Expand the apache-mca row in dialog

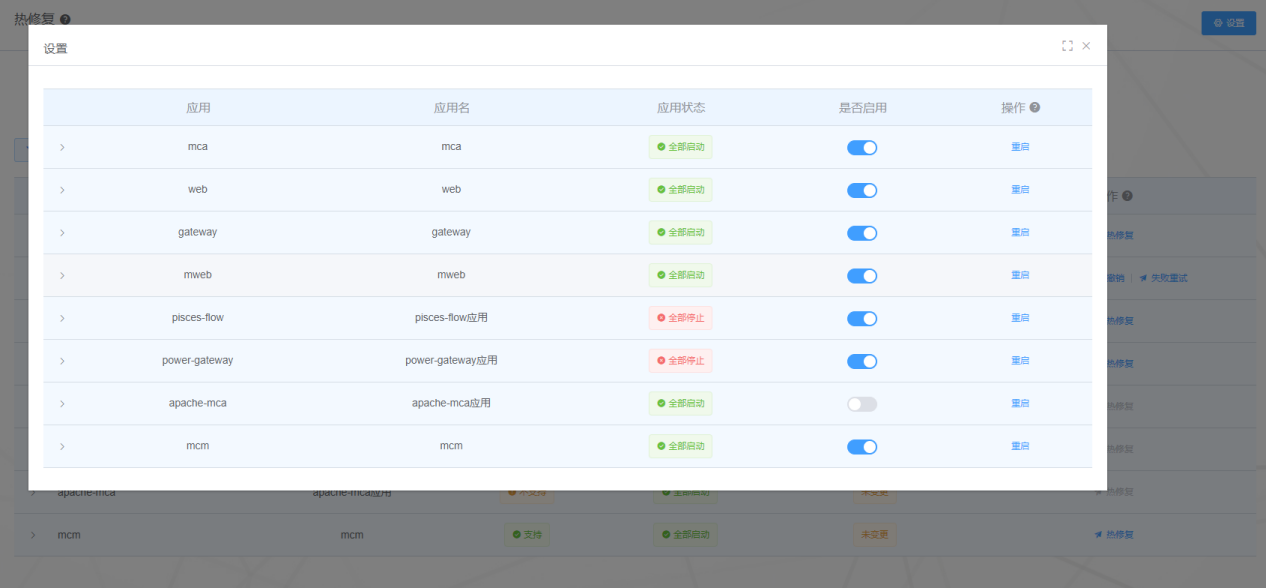(62, 404)
